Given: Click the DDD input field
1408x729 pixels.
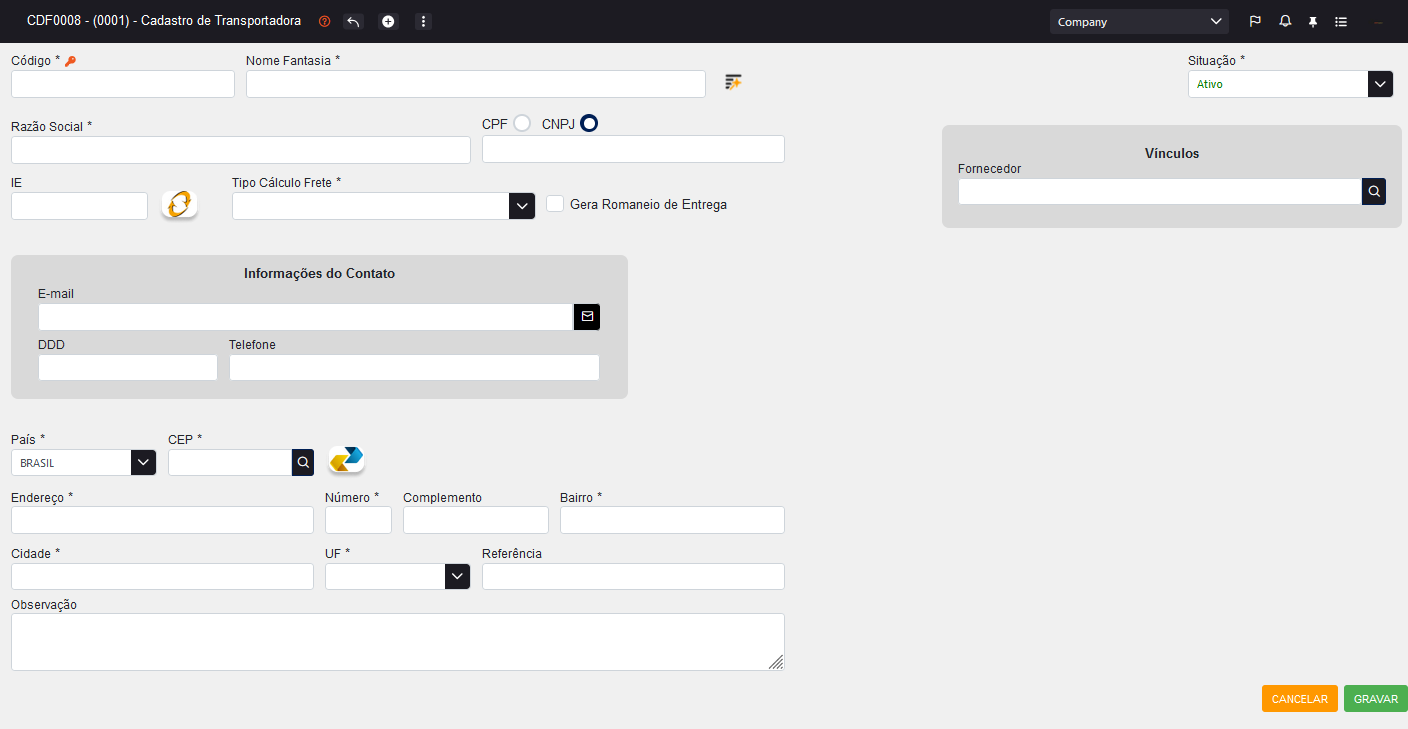Looking at the screenshot, I should coord(128,367).
